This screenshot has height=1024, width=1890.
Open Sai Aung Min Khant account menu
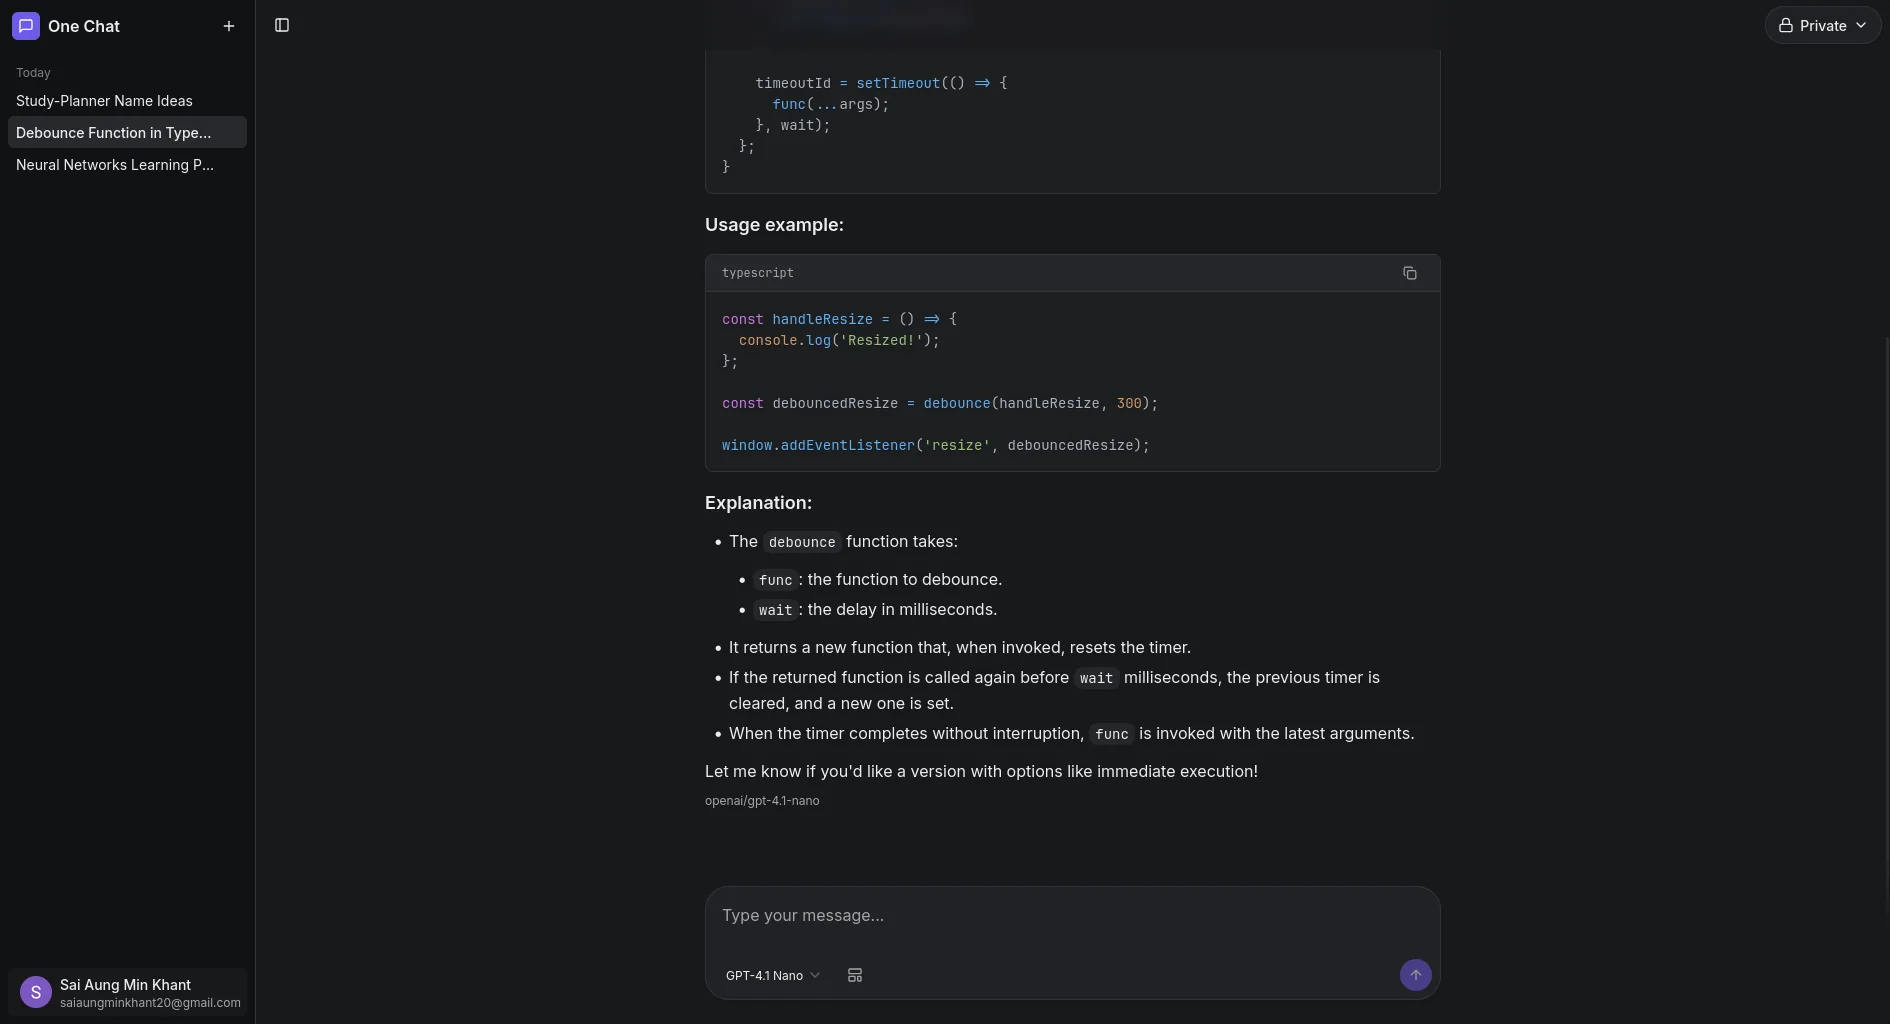click(x=127, y=992)
